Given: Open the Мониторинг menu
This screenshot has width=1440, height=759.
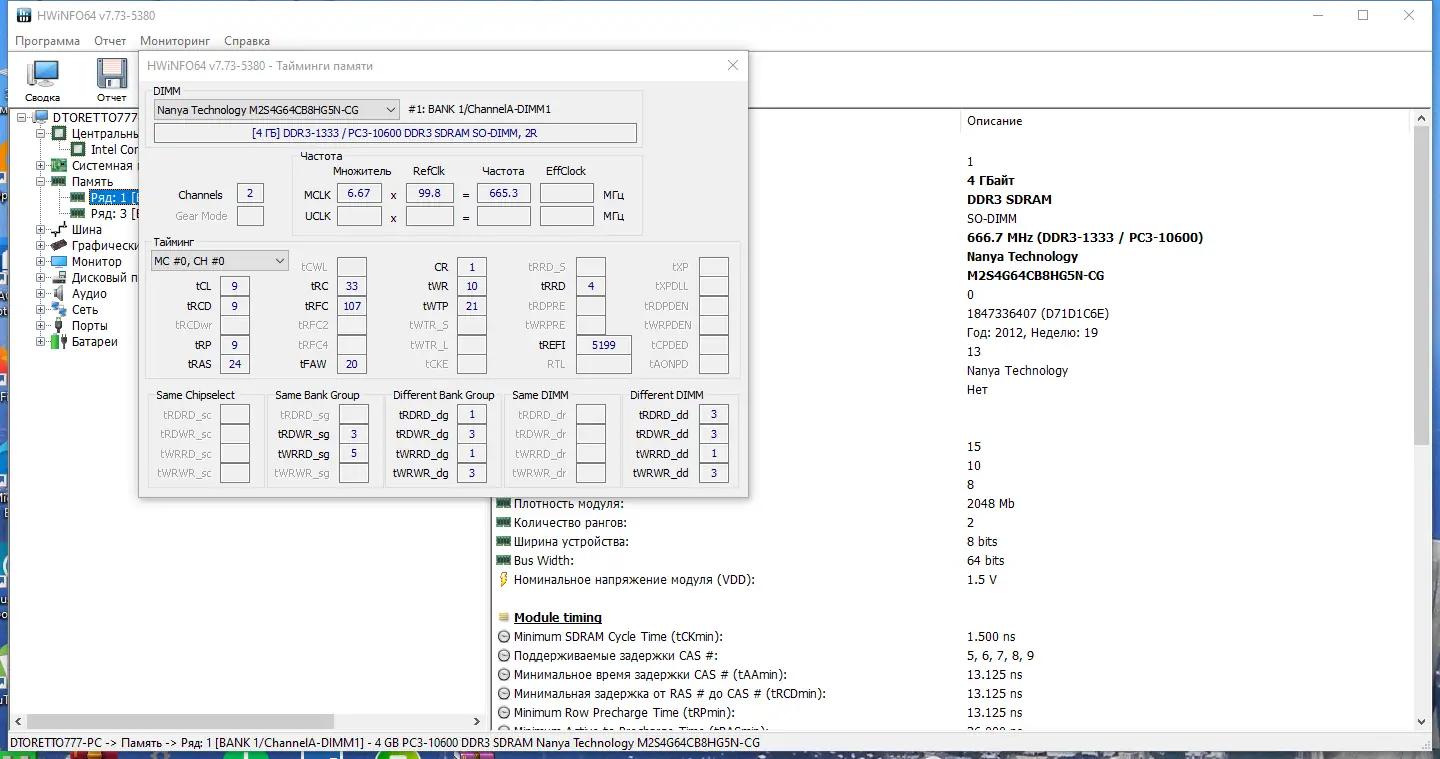Looking at the screenshot, I should 175,41.
